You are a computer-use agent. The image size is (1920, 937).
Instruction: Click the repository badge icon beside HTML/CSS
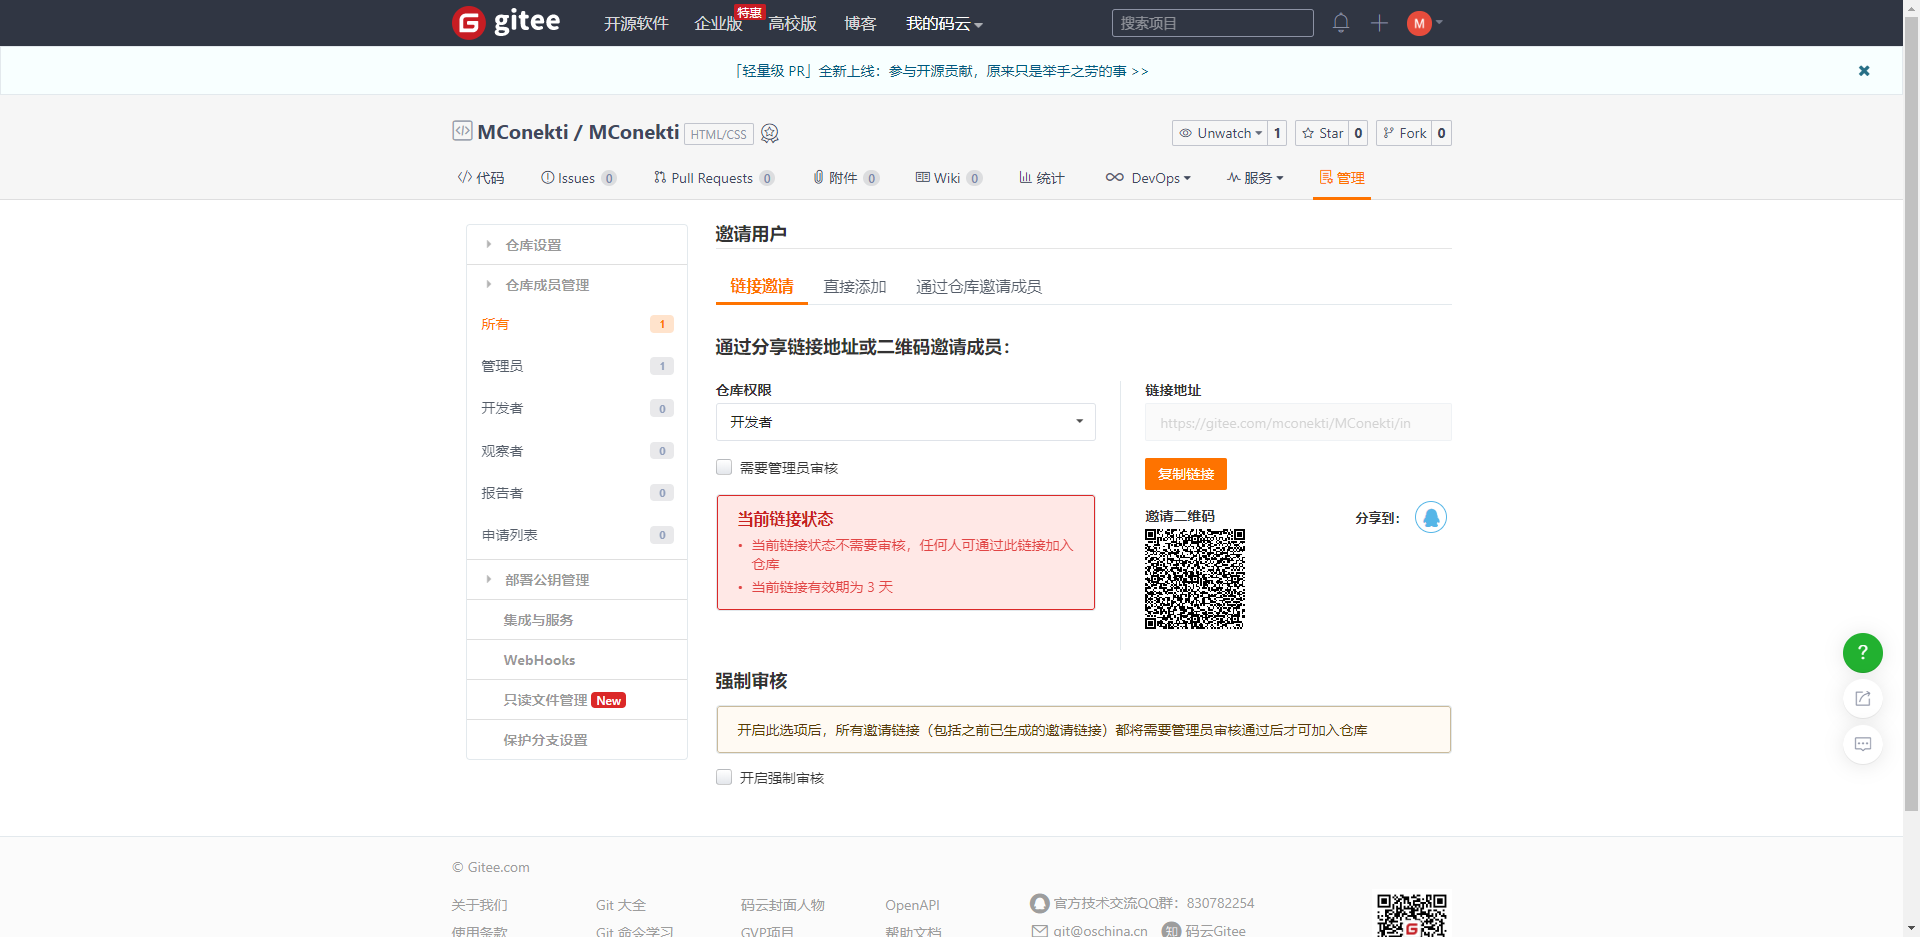click(x=770, y=133)
